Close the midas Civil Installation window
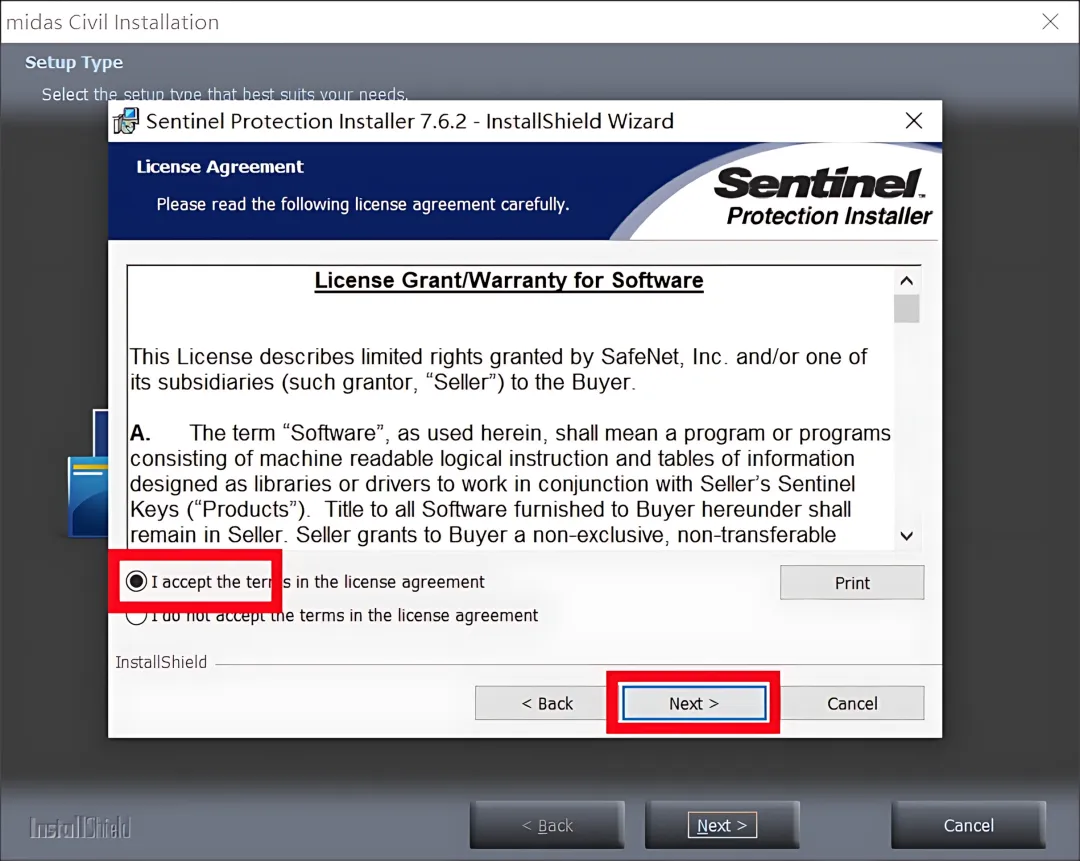The image size is (1080, 861). [1050, 21]
